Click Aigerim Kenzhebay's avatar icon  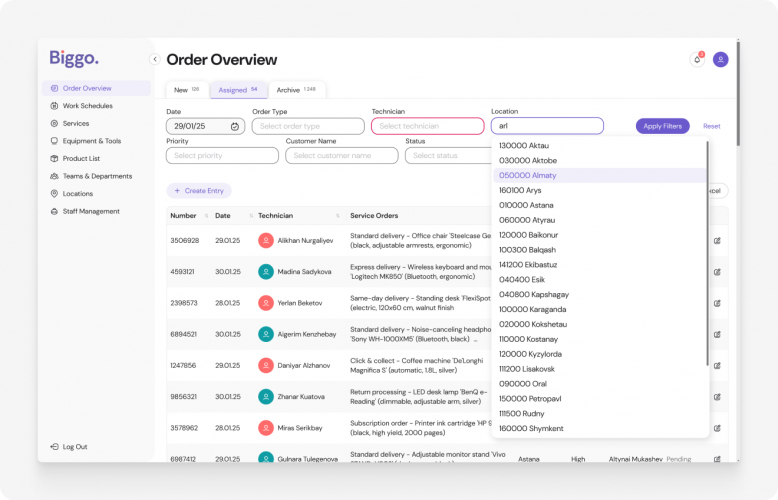[266, 334]
